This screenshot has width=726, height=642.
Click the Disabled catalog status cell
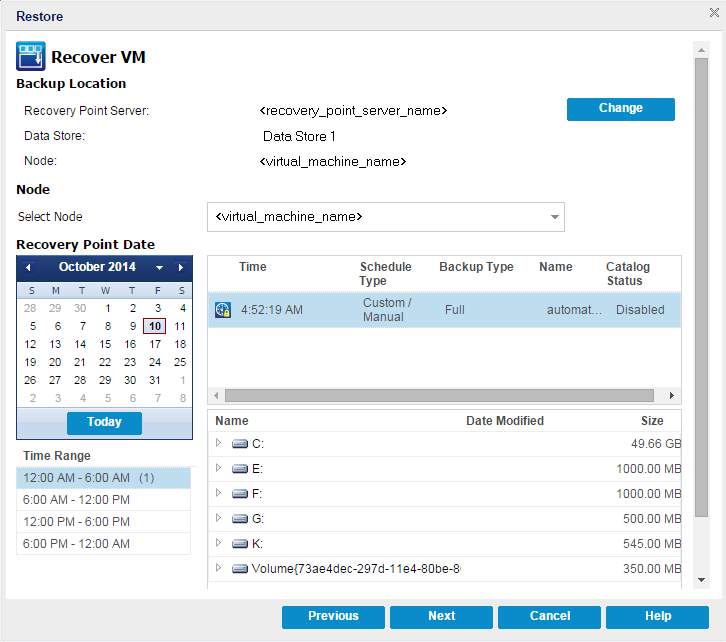click(640, 310)
